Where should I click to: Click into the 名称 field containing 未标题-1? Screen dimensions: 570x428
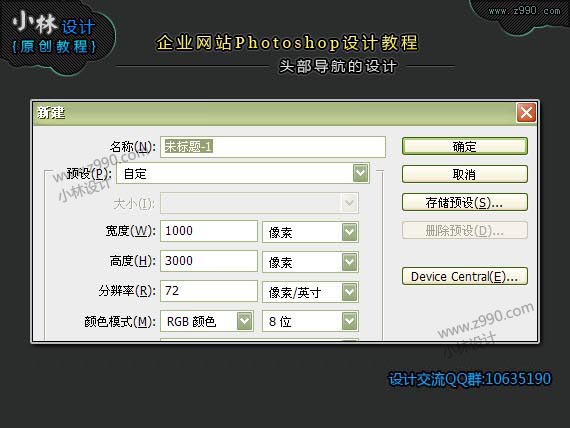tap(273, 147)
